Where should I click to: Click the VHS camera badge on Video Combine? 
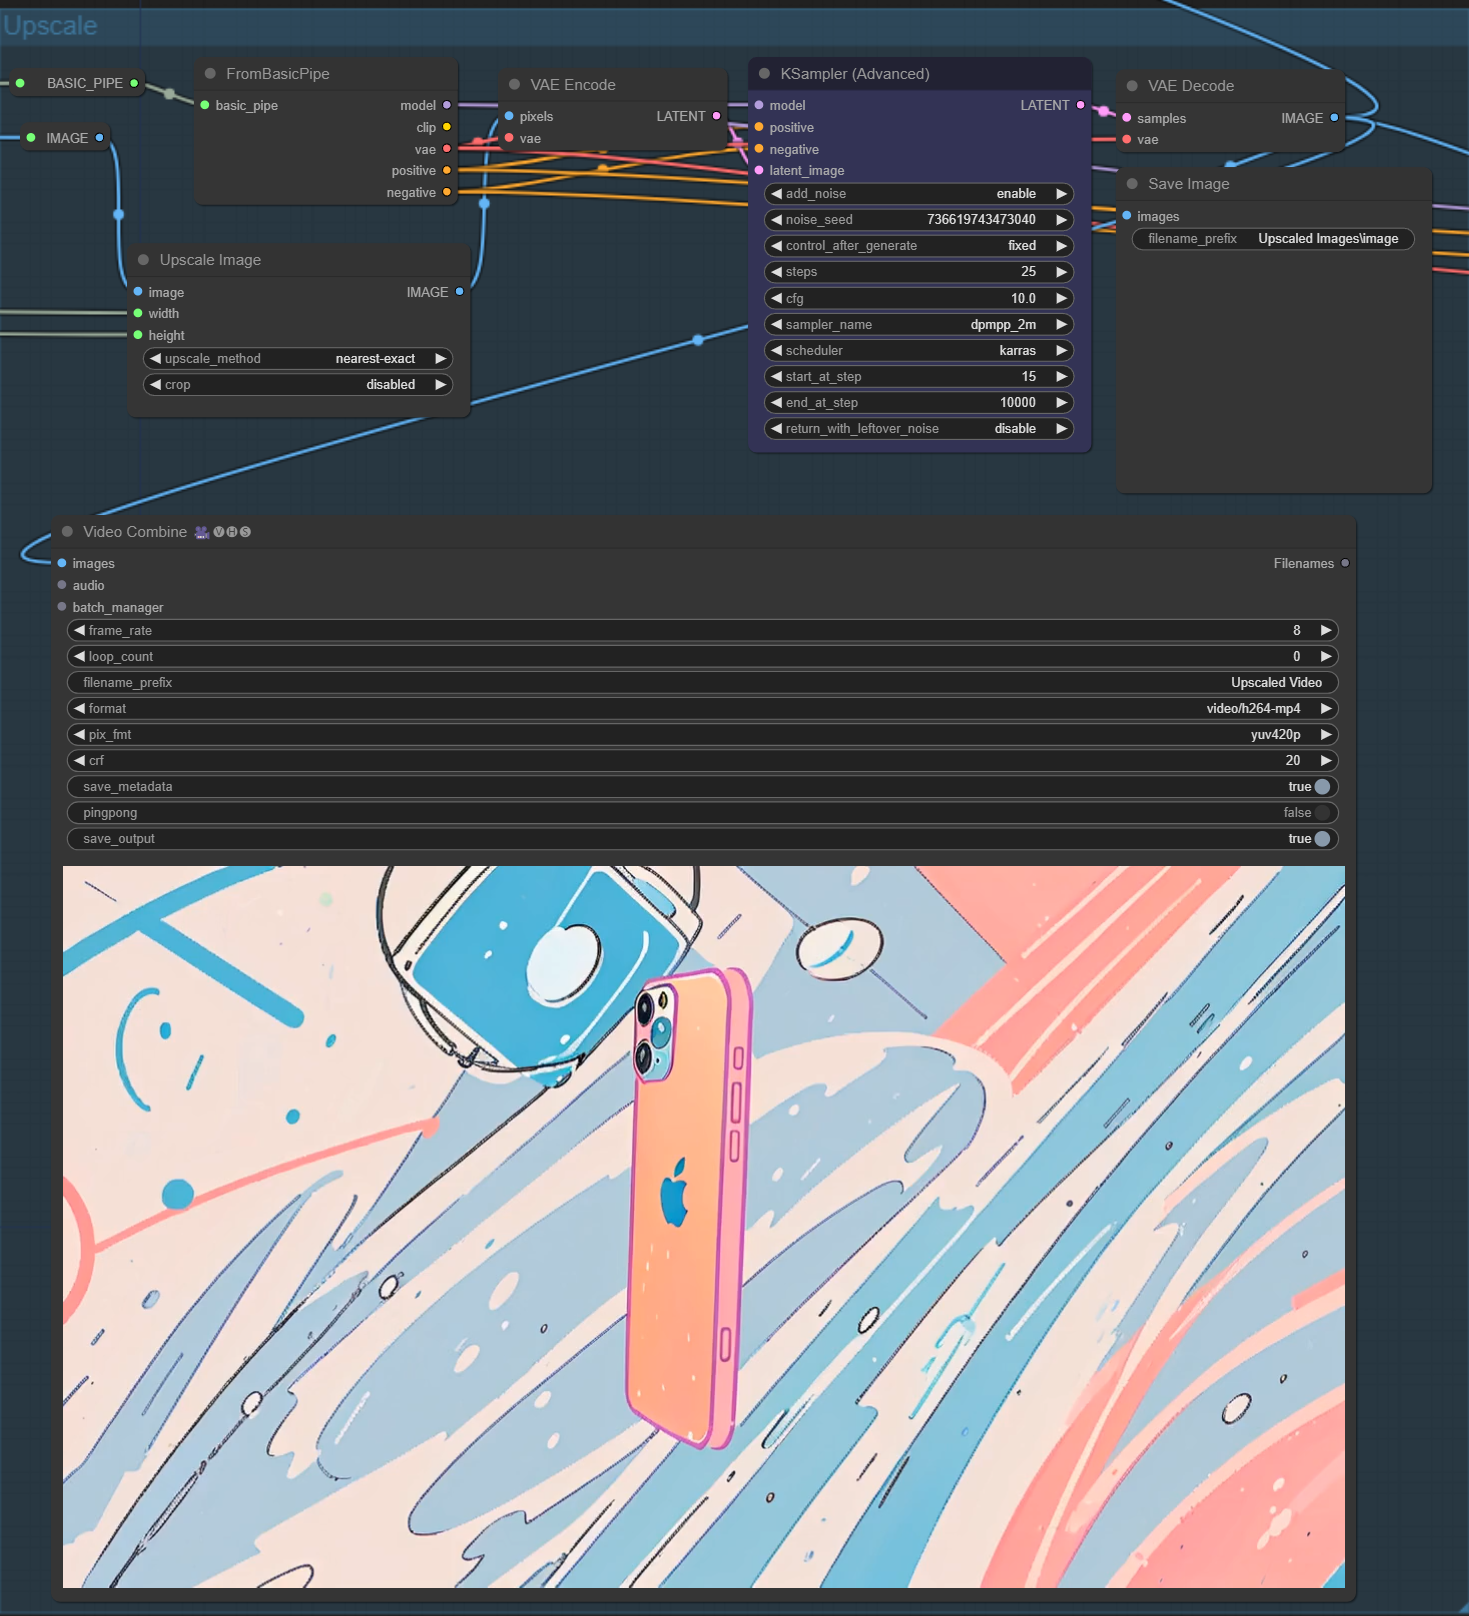click(x=202, y=532)
